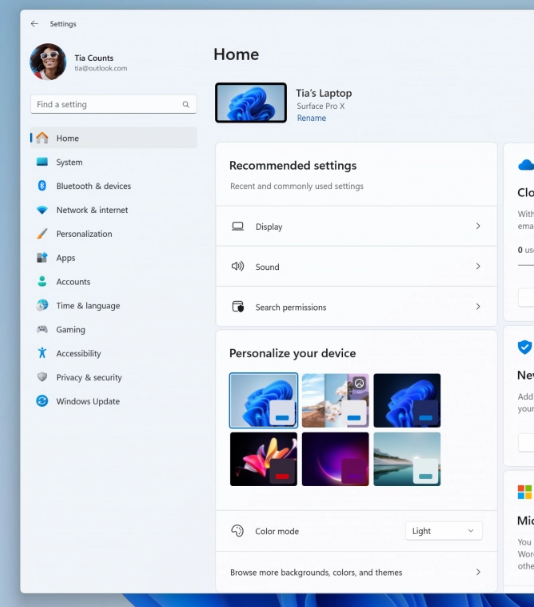The width and height of the screenshot is (534, 607).
Task: Click the Recommended settings heading
Action: pos(293,166)
